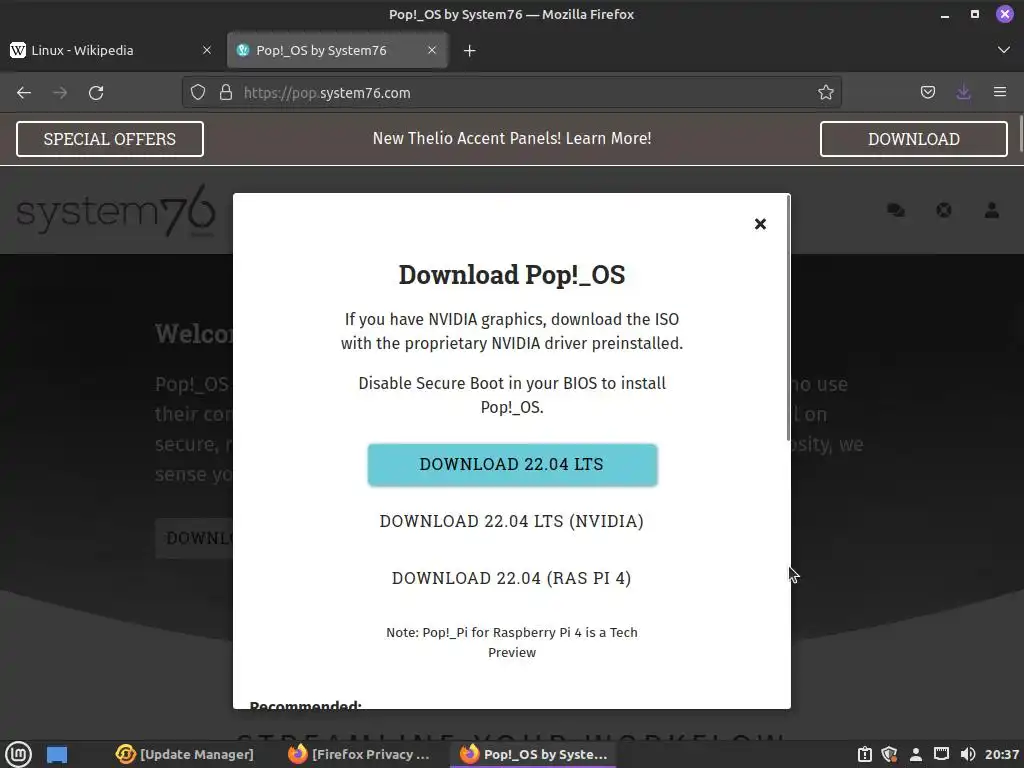Screen dimensions: 1024x768
Task: Minimize the Firefox window
Action: 945,14
